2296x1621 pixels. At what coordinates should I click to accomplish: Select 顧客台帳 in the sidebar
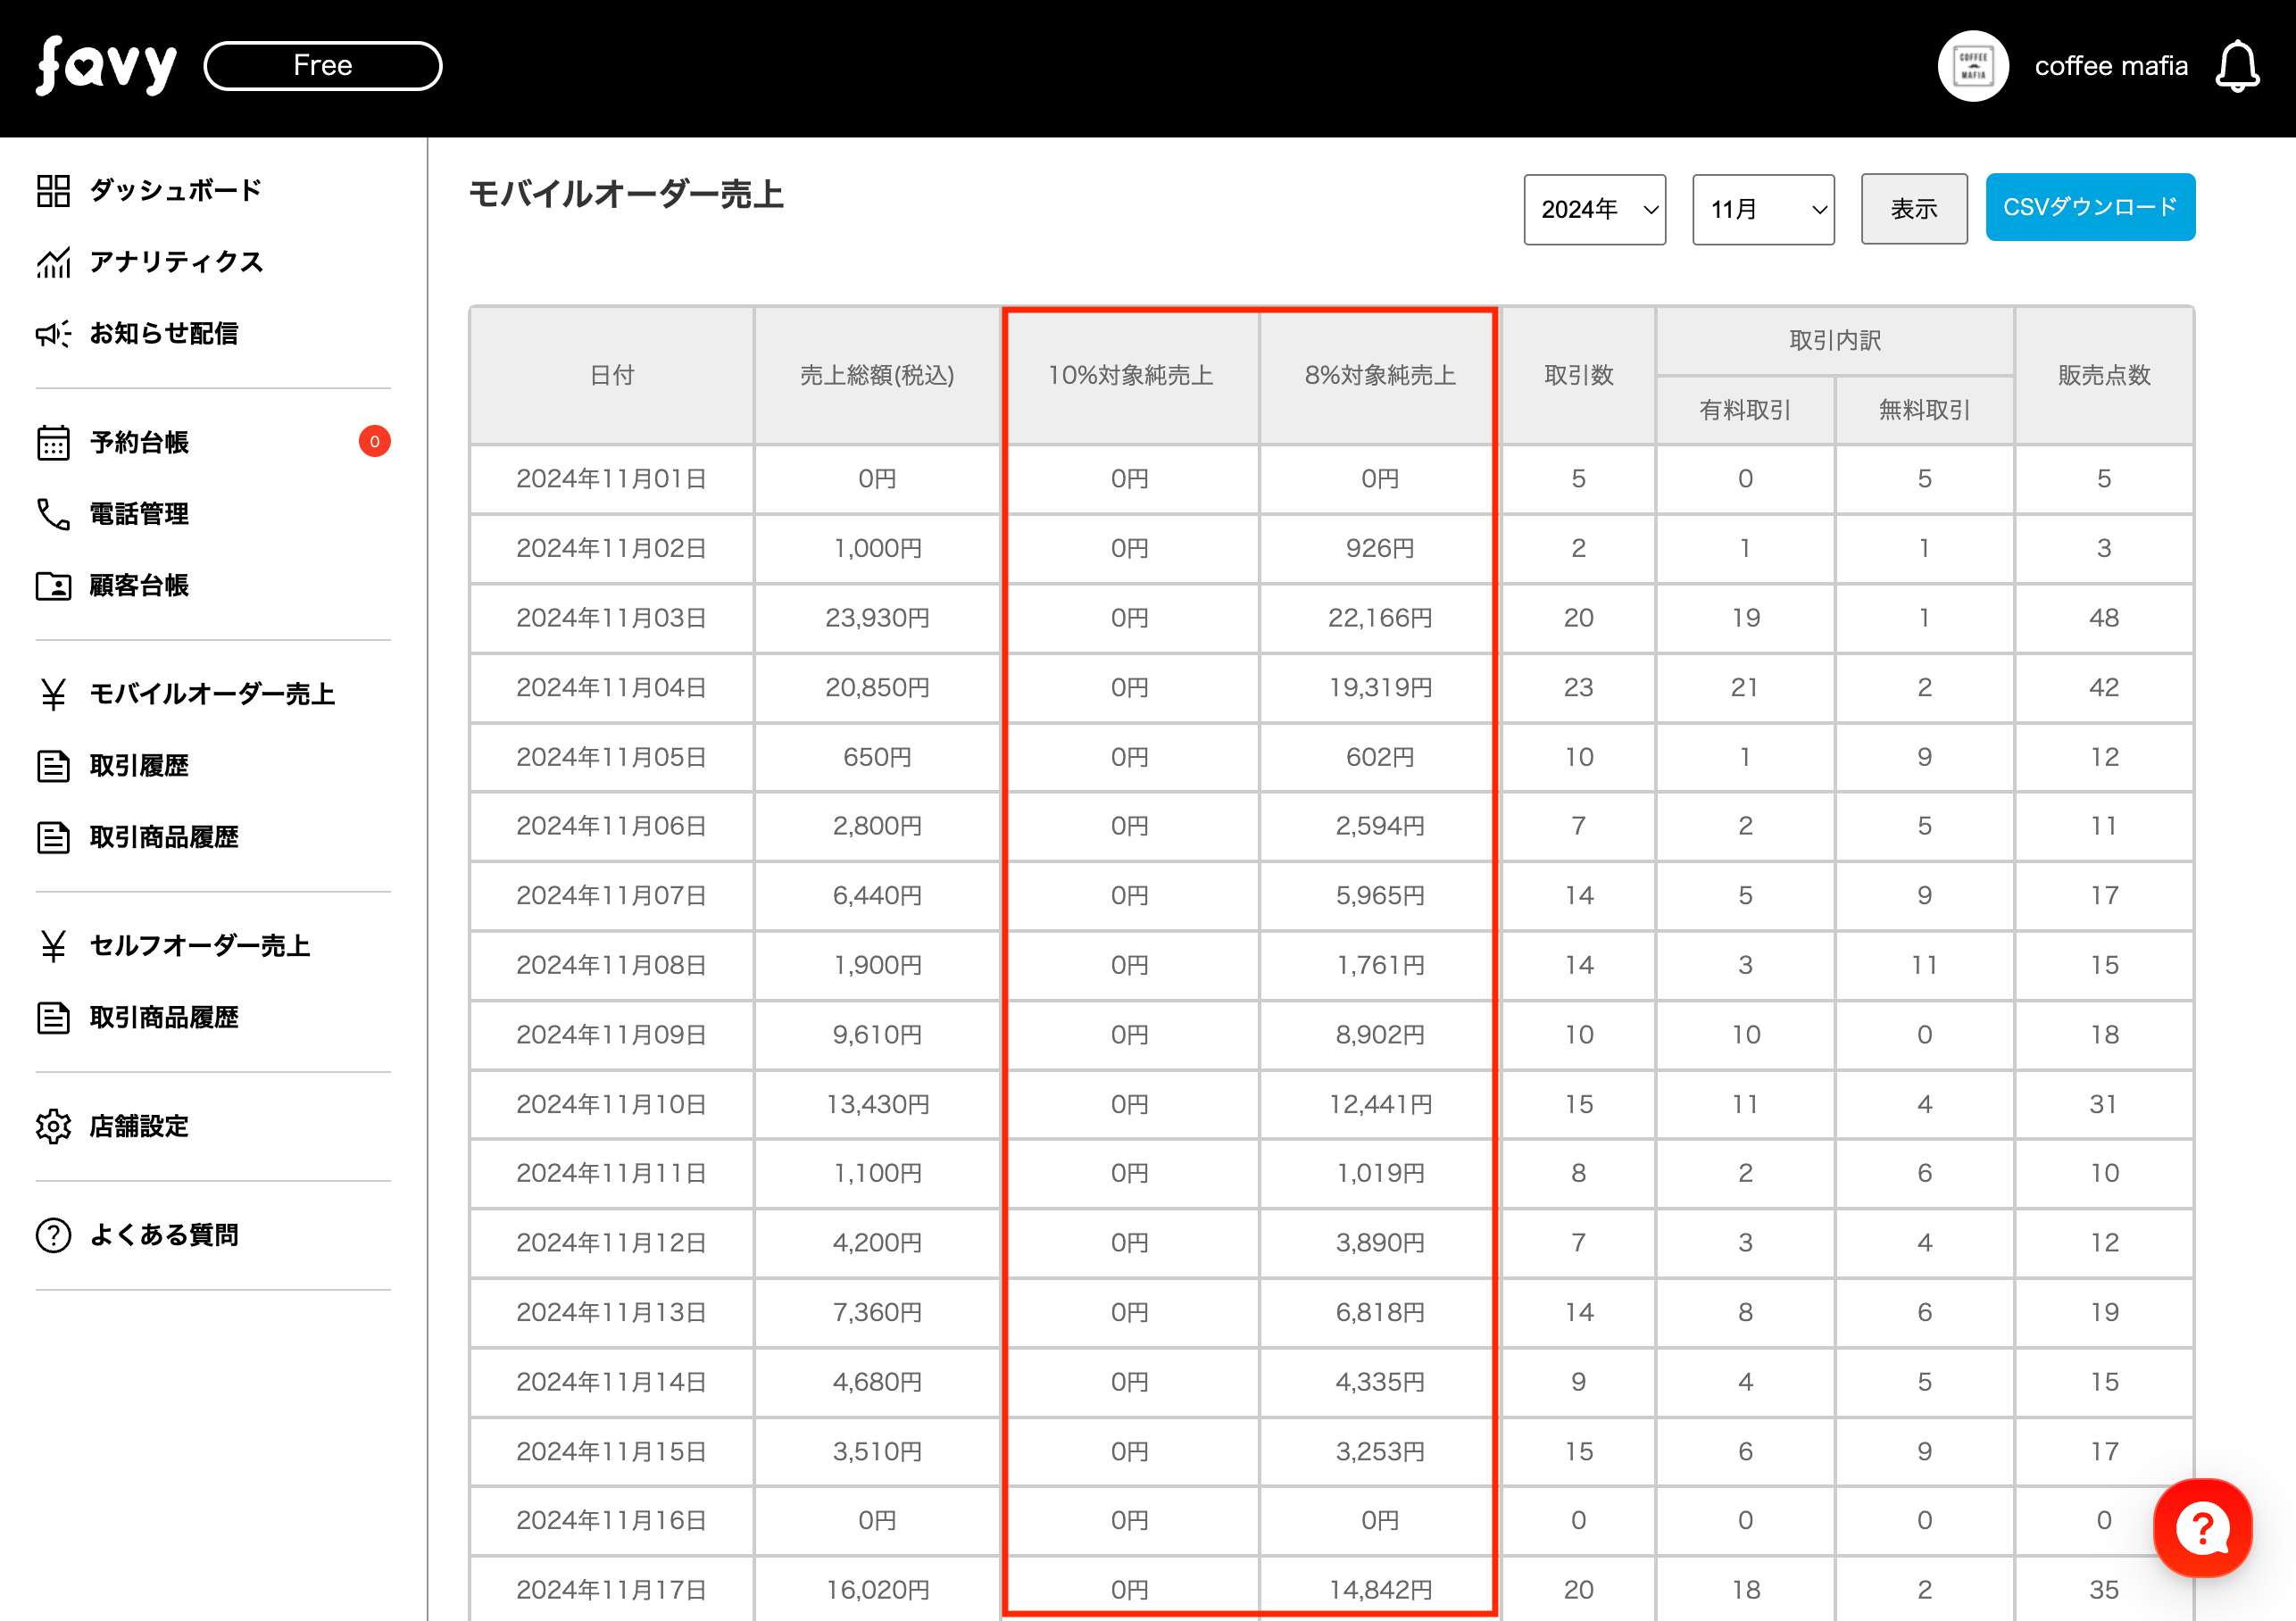[139, 586]
